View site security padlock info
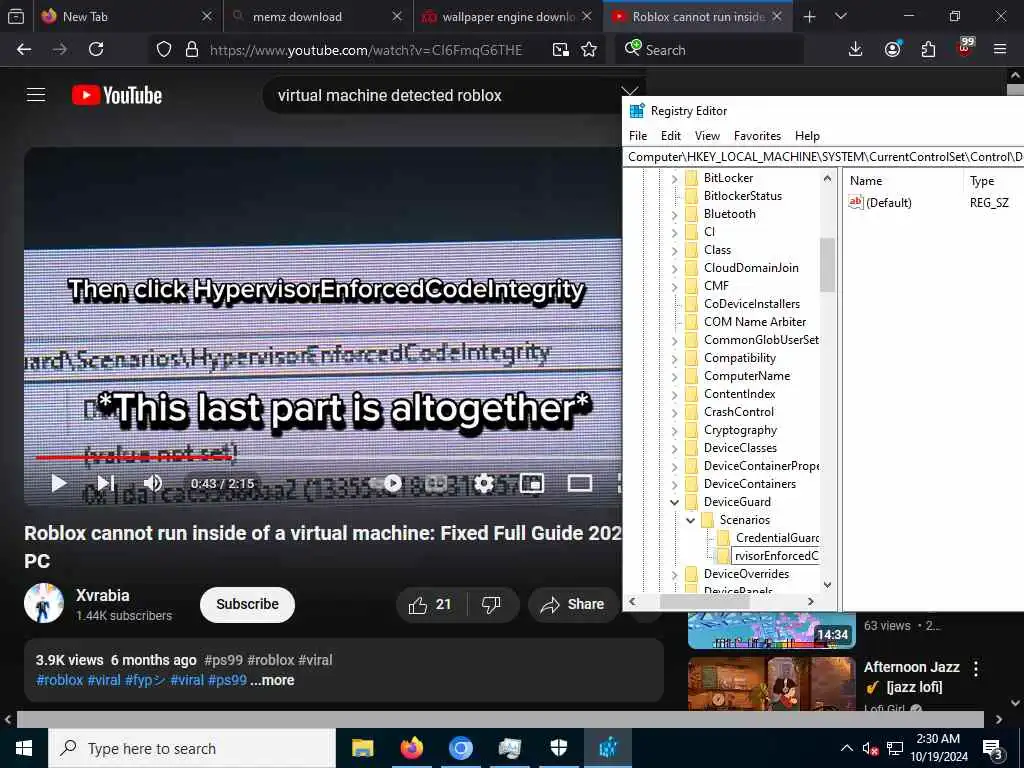Image resolution: width=1024 pixels, height=768 pixels. (192, 50)
